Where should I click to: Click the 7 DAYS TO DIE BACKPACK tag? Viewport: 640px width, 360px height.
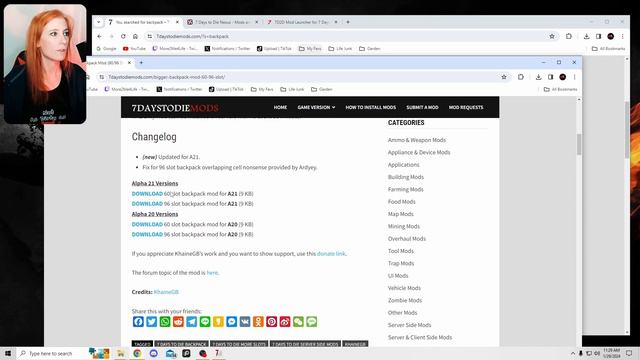[182, 344]
